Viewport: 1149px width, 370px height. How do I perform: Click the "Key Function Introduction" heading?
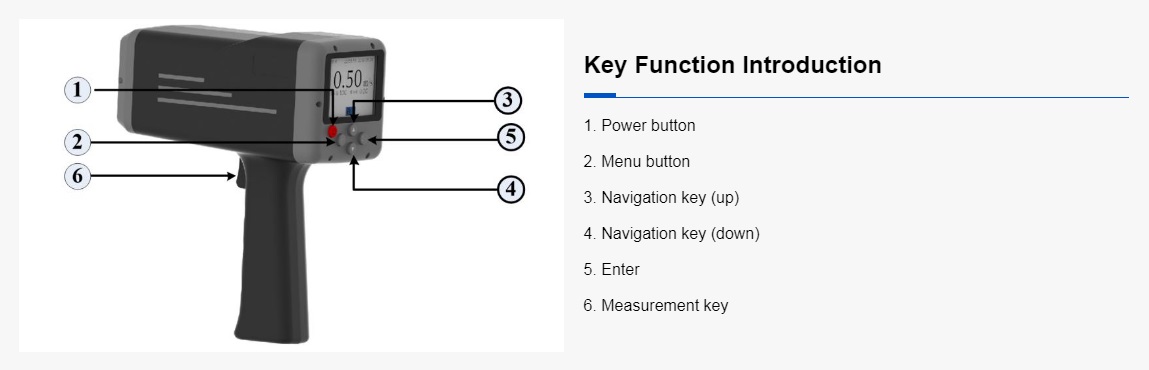click(x=732, y=64)
